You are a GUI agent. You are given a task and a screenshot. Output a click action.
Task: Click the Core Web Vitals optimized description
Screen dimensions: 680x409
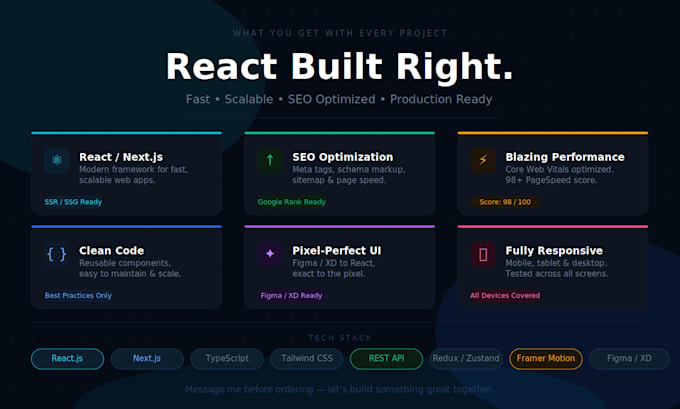(560, 175)
